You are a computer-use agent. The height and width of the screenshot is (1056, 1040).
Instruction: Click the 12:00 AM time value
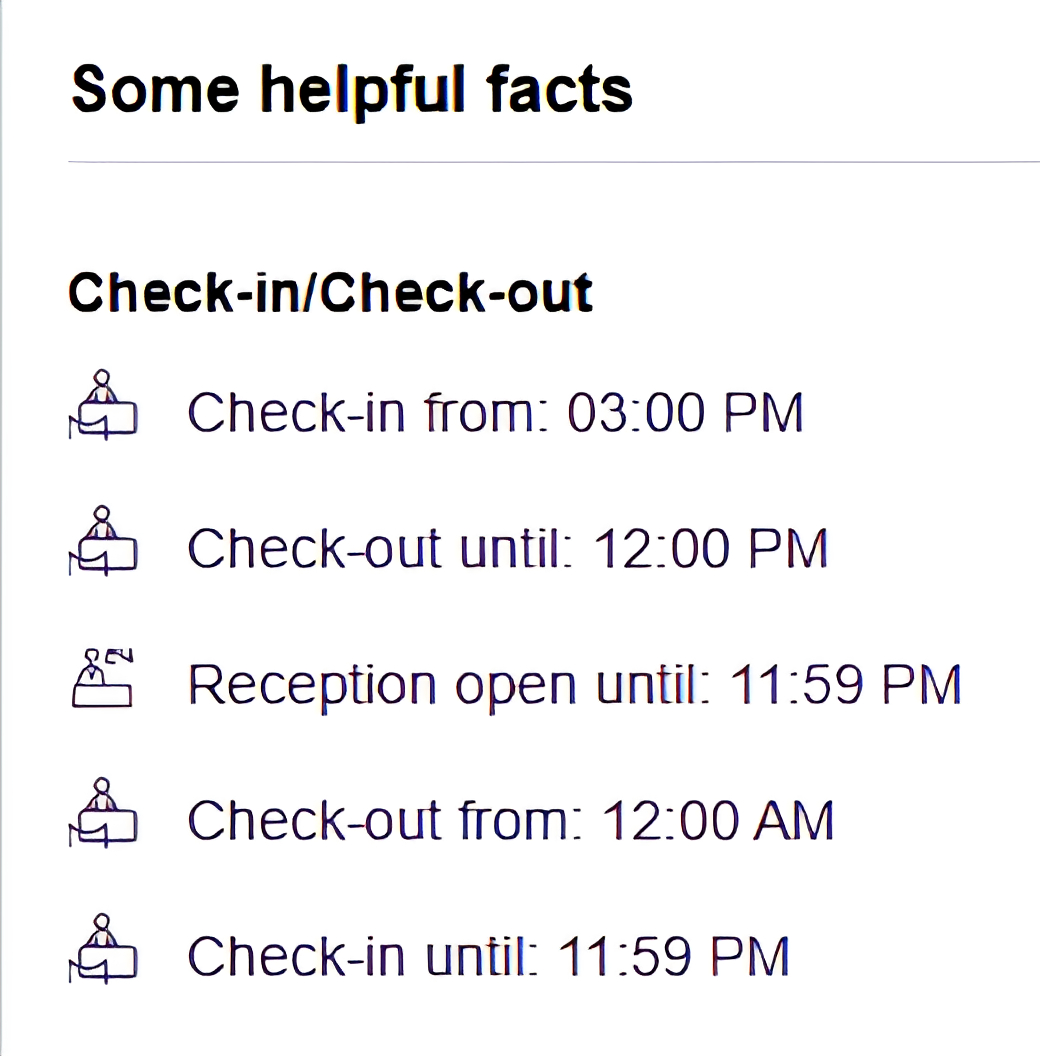[717, 820]
